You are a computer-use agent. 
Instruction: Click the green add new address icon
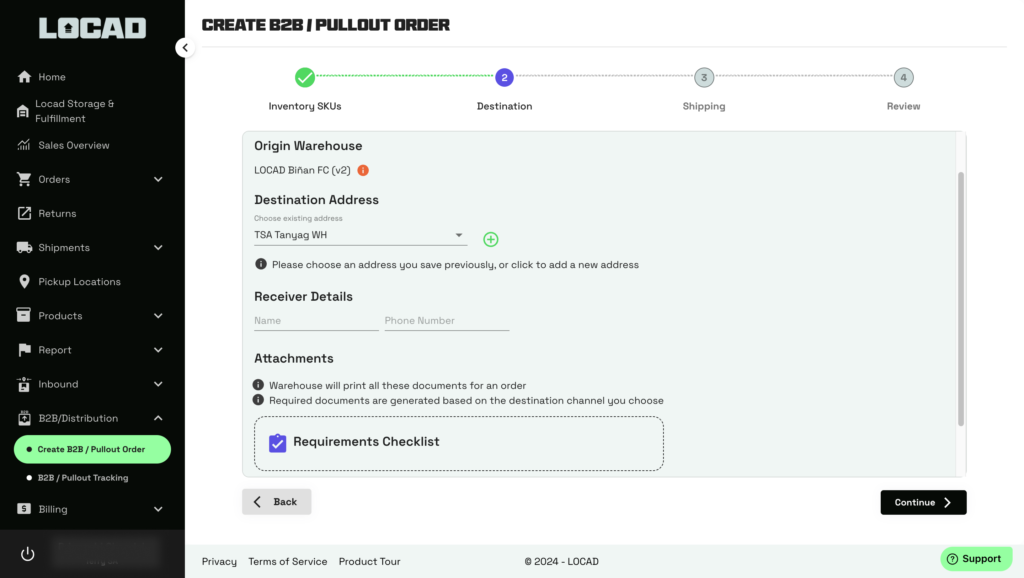pyautogui.click(x=490, y=239)
